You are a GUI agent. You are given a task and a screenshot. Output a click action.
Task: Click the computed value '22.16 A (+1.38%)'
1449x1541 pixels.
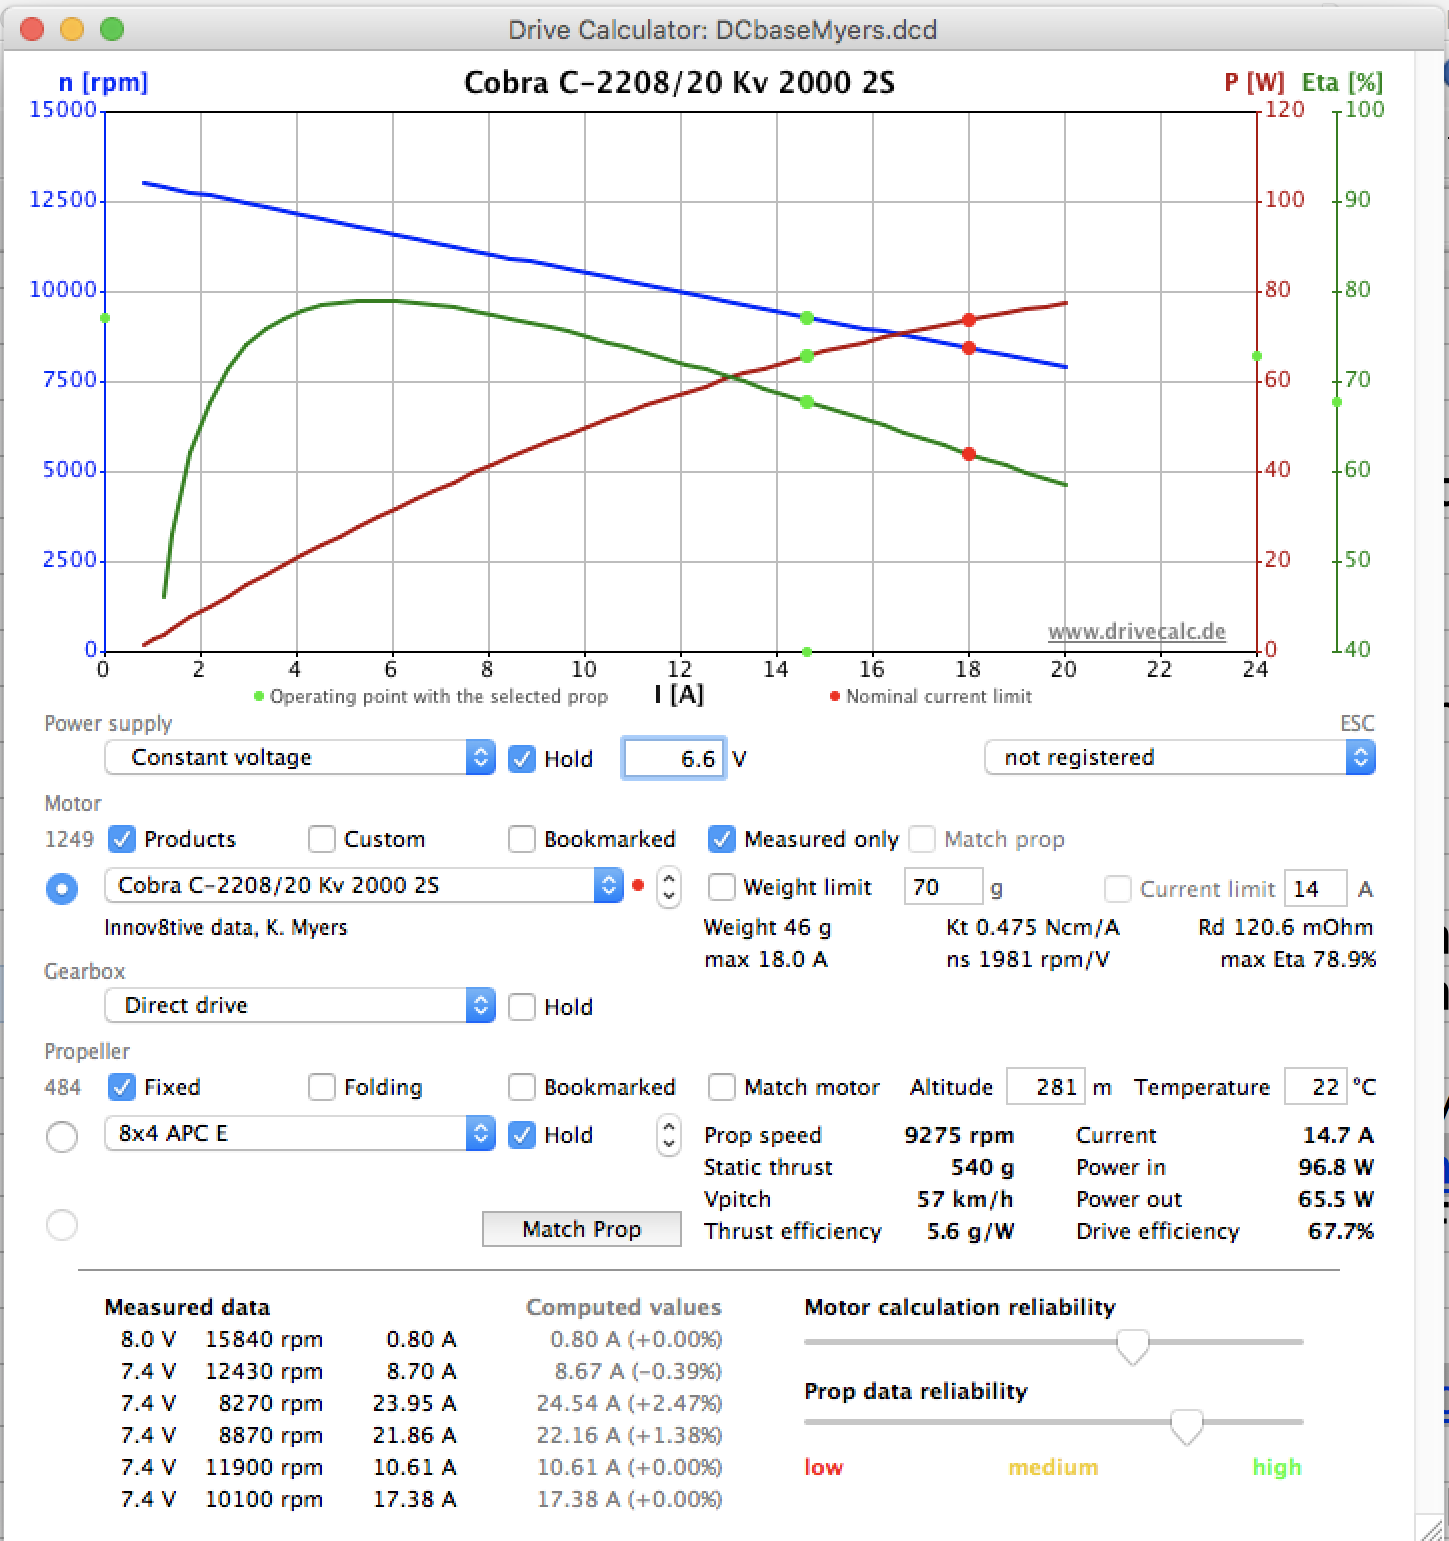click(629, 1436)
